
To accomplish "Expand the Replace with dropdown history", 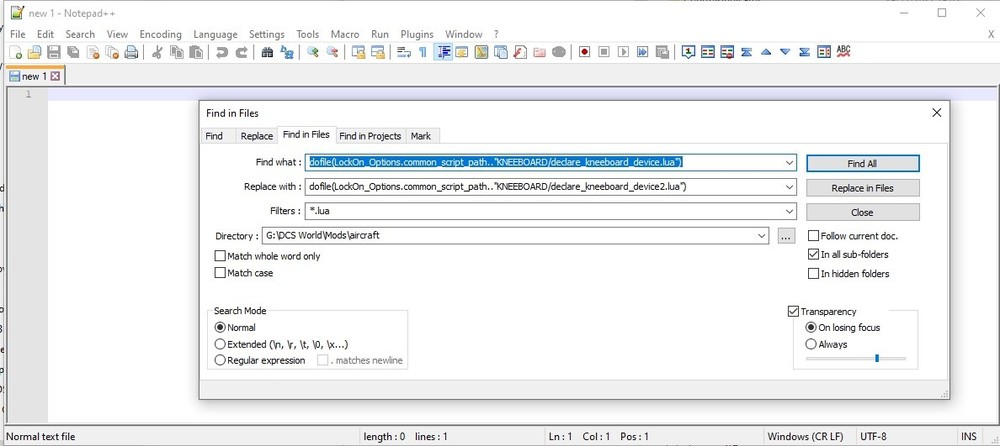I will click(x=790, y=187).
